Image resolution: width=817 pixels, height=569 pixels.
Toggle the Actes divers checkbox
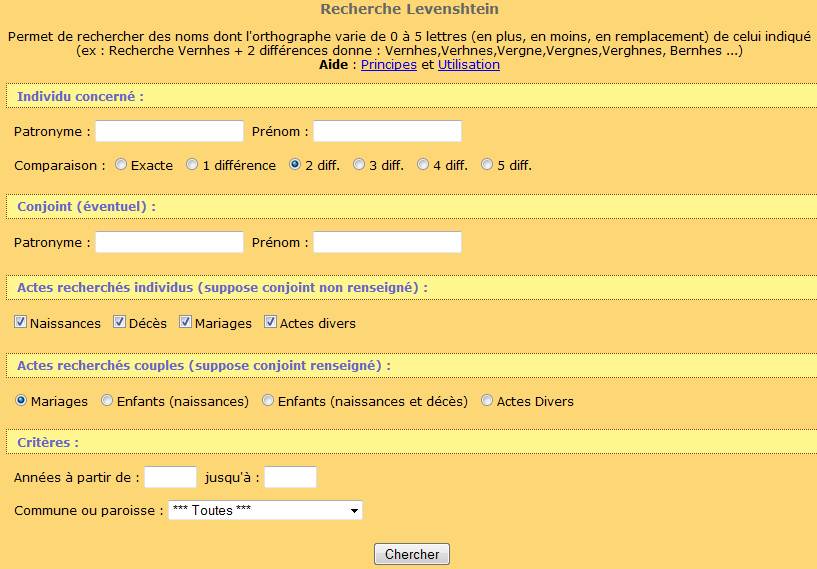270,322
